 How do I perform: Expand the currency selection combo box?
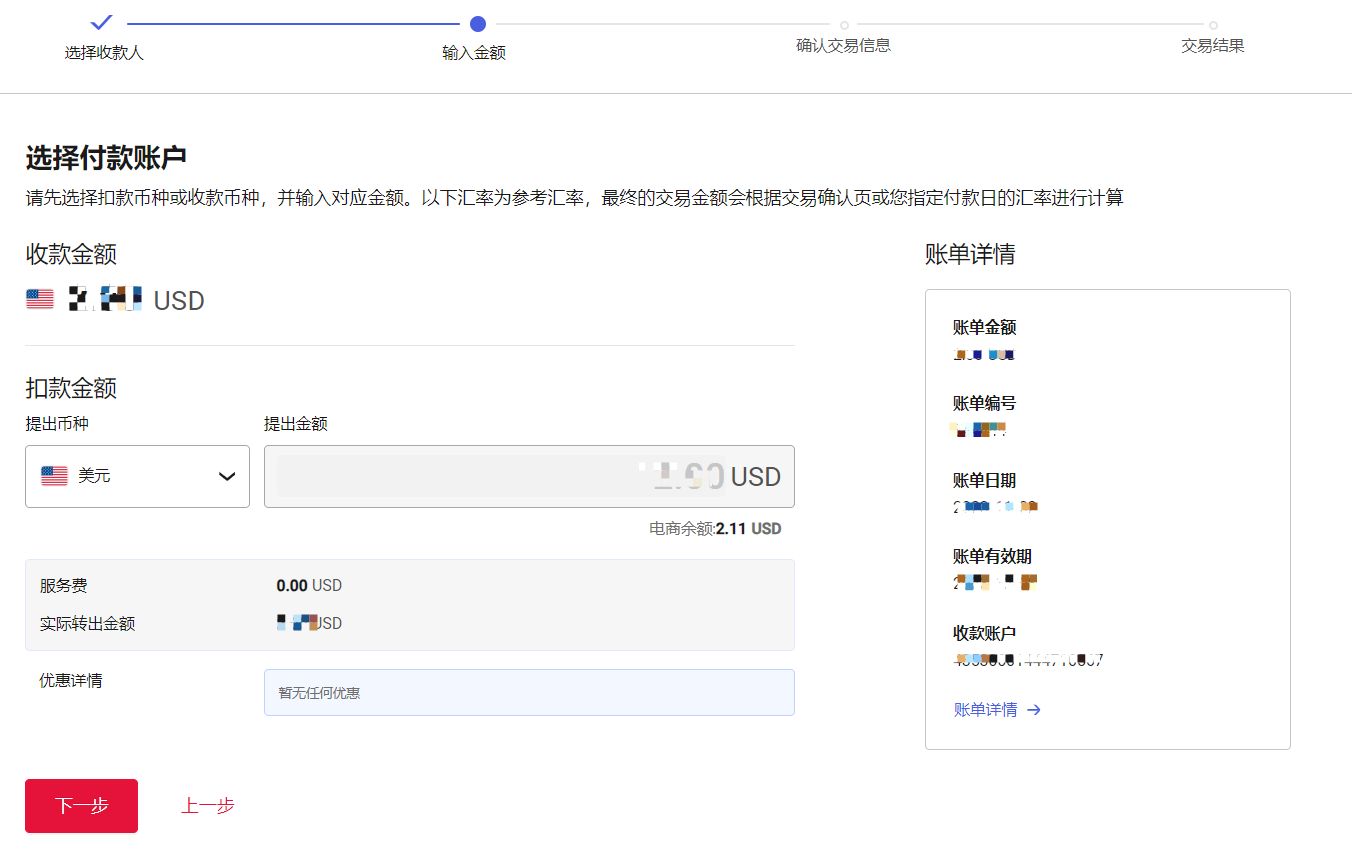click(x=137, y=476)
